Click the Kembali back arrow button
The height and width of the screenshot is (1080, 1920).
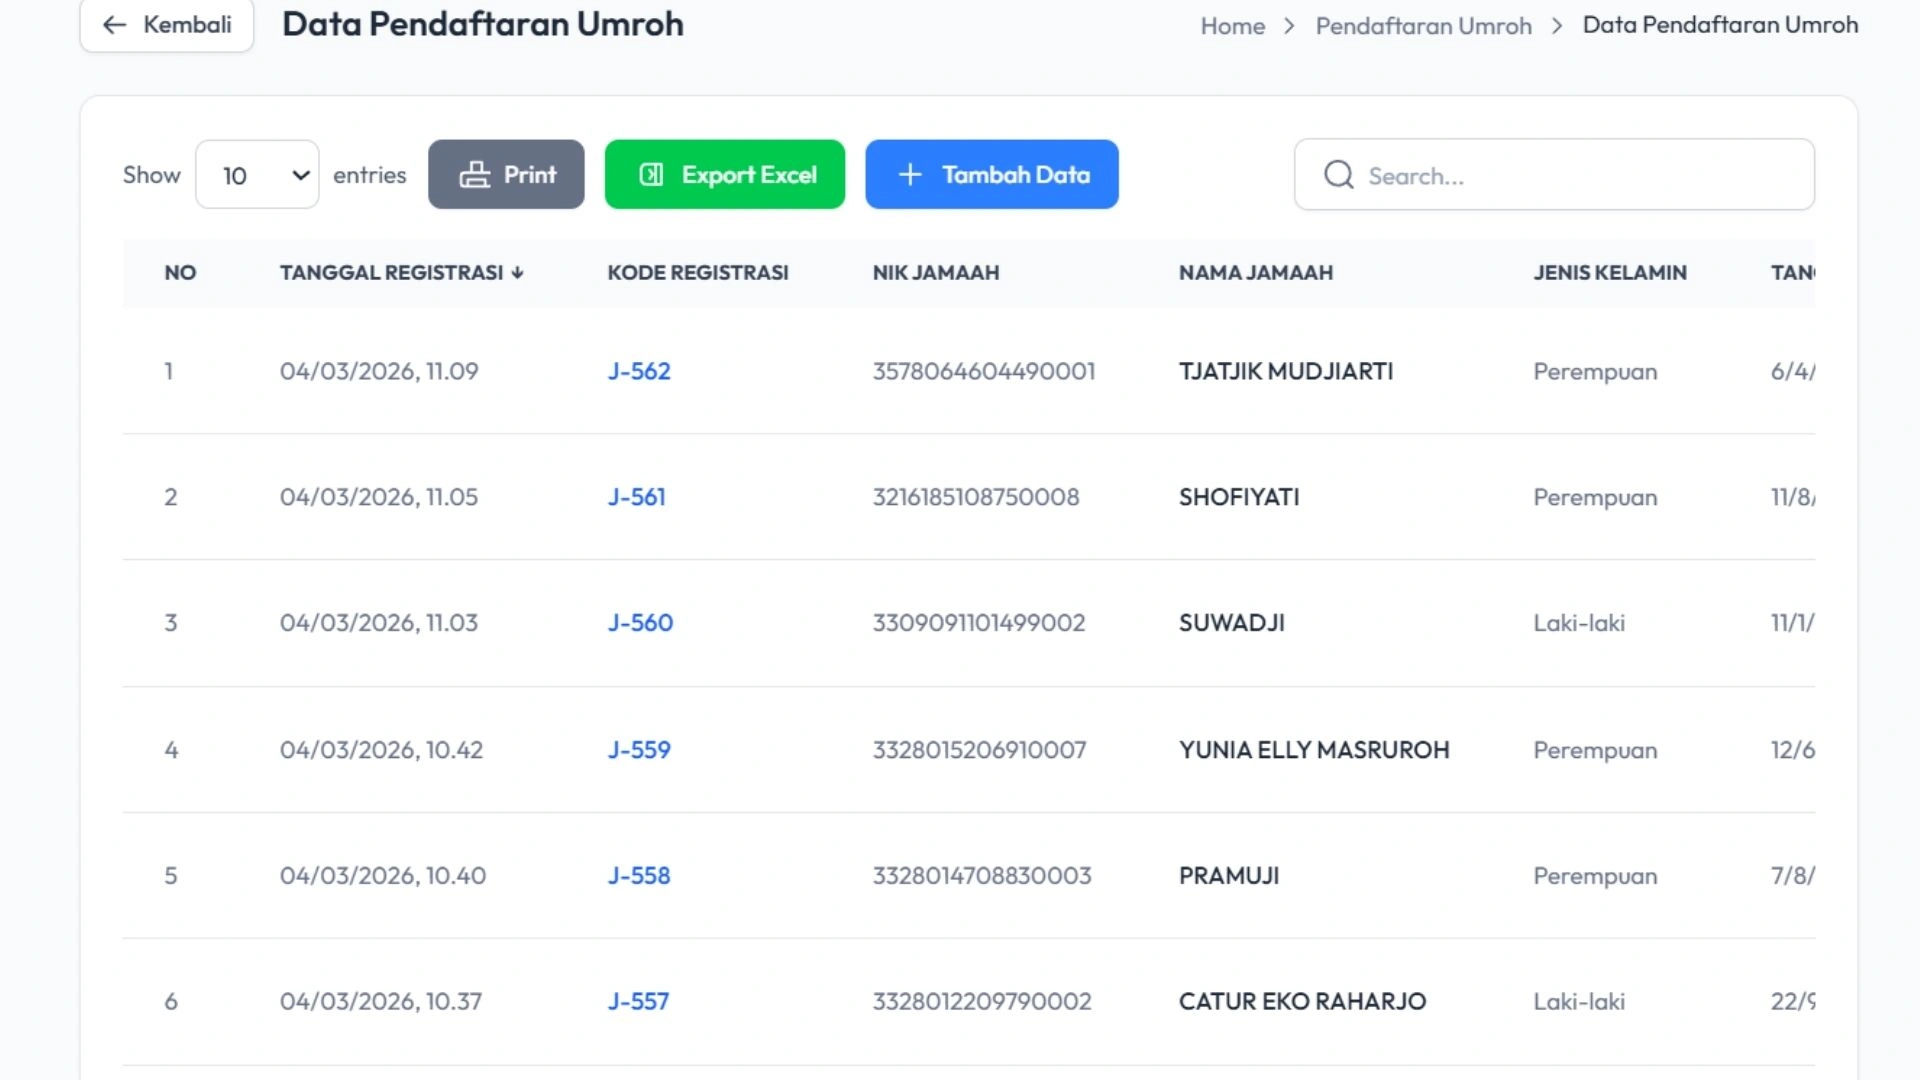coord(166,25)
